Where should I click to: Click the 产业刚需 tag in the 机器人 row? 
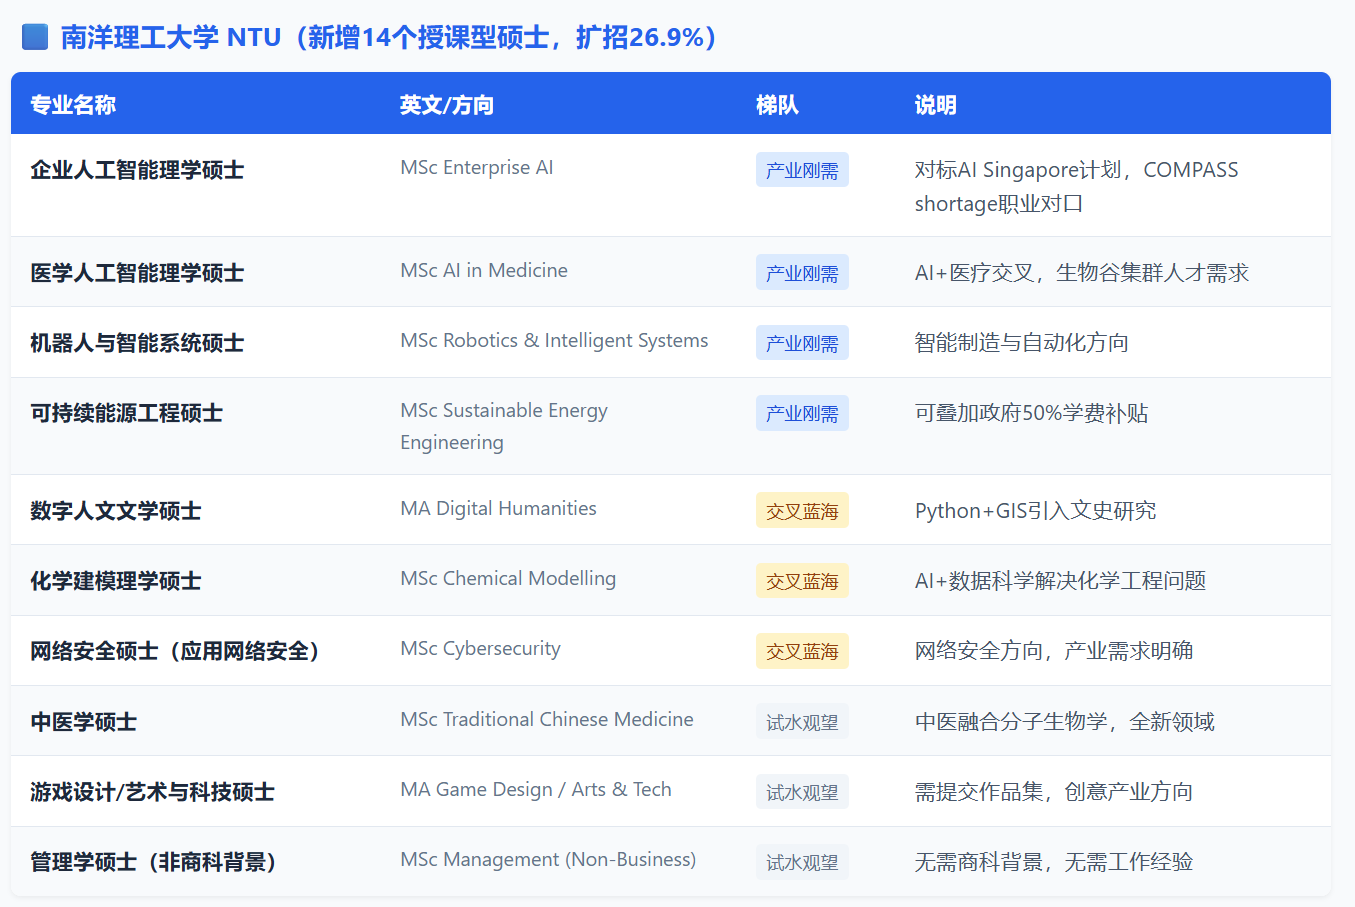point(802,343)
